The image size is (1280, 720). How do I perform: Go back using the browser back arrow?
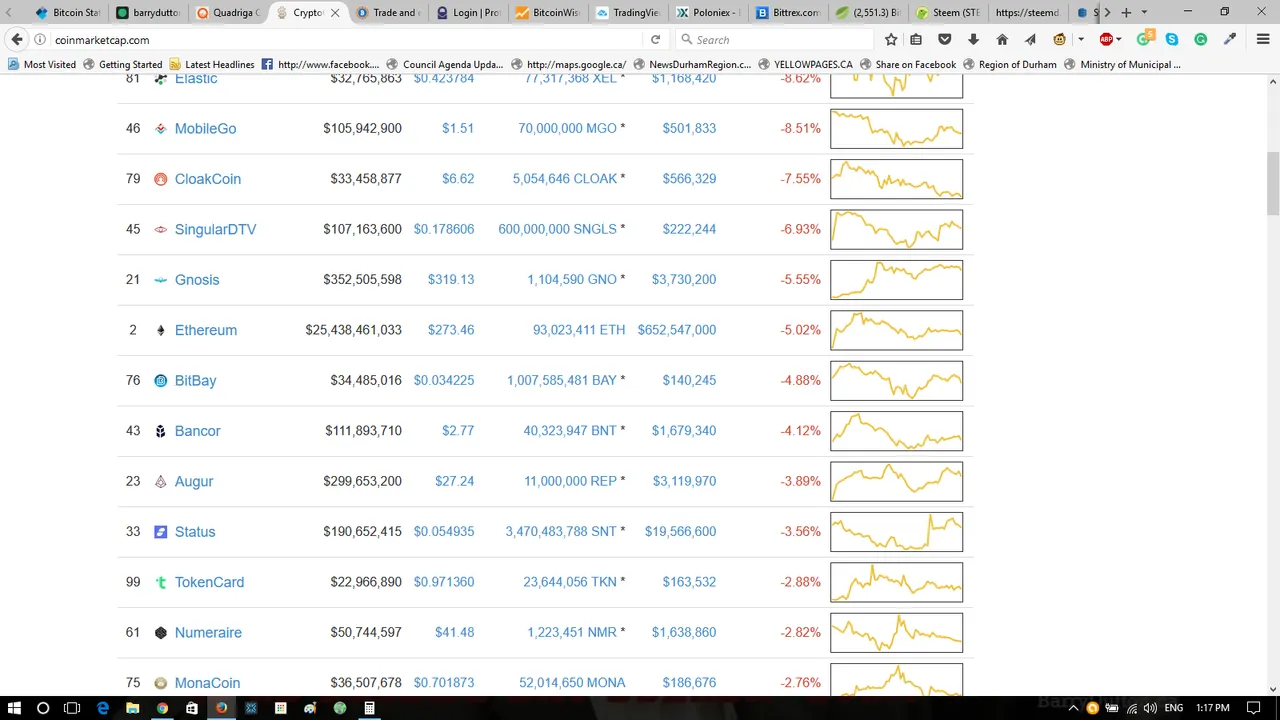[x=17, y=40]
